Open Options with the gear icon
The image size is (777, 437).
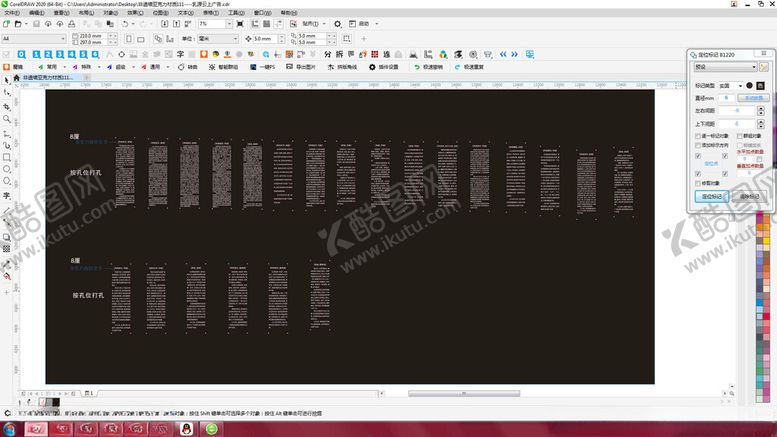pos(337,24)
